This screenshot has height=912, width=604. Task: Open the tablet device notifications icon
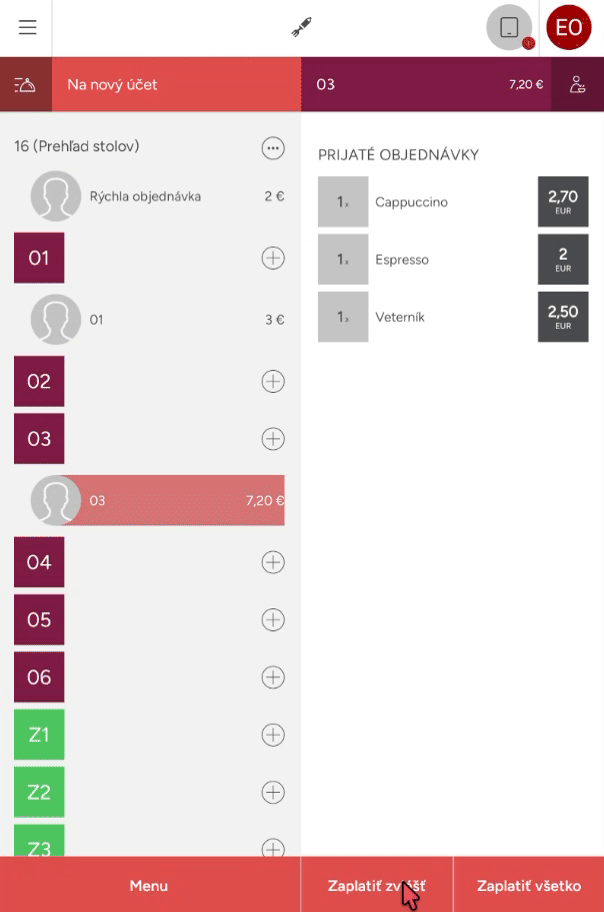[509, 28]
